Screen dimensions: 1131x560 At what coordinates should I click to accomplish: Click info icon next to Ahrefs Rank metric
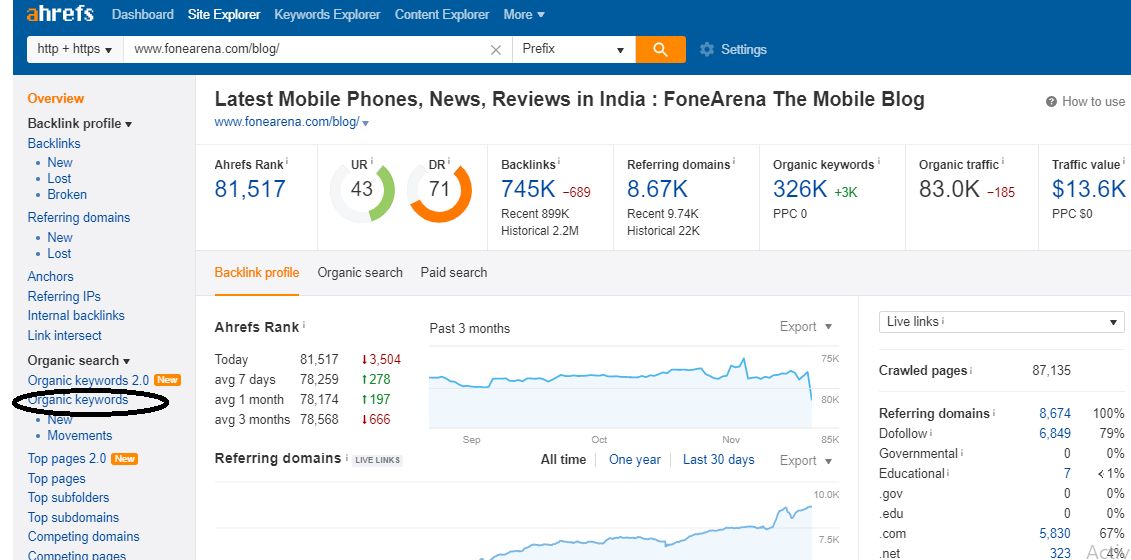click(x=287, y=161)
